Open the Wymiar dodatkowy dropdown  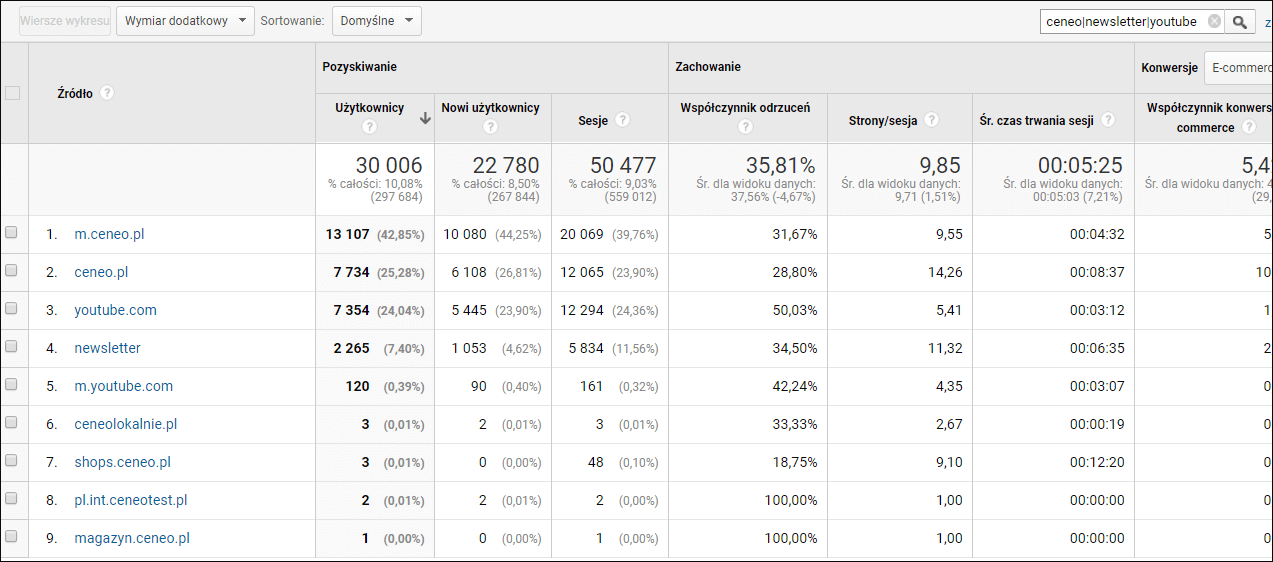pyautogui.click(x=186, y=21)
